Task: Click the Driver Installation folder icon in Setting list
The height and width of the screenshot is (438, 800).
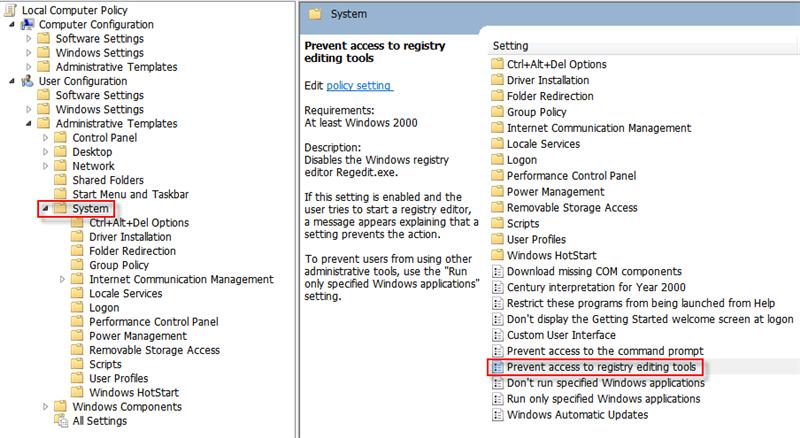Action: [x=497, y=80]
